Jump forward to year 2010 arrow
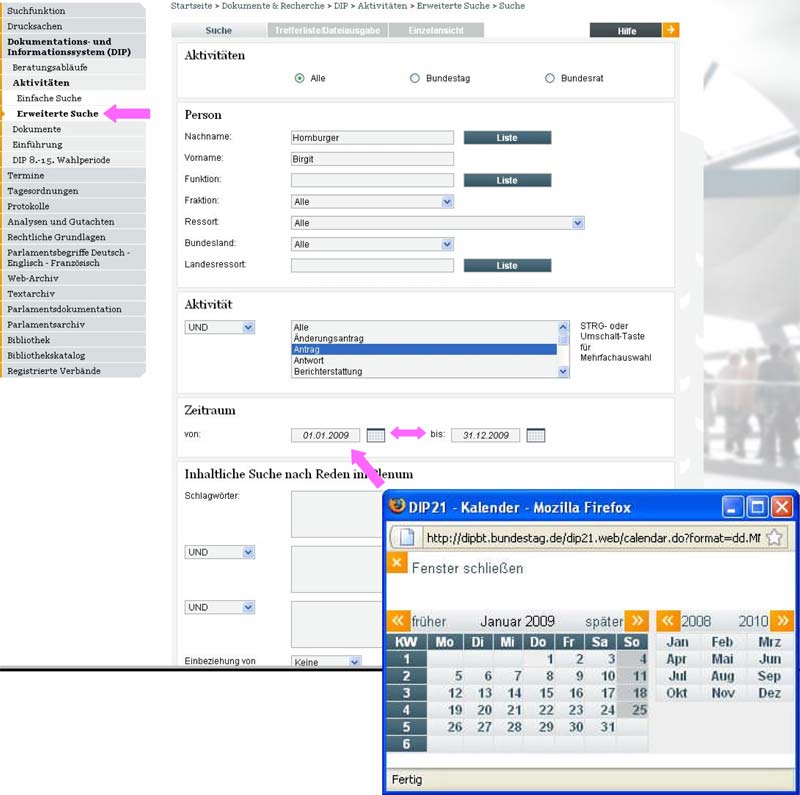Image resolution: width=800 pixels, height=795 pixels. click(x=782, y=621)
